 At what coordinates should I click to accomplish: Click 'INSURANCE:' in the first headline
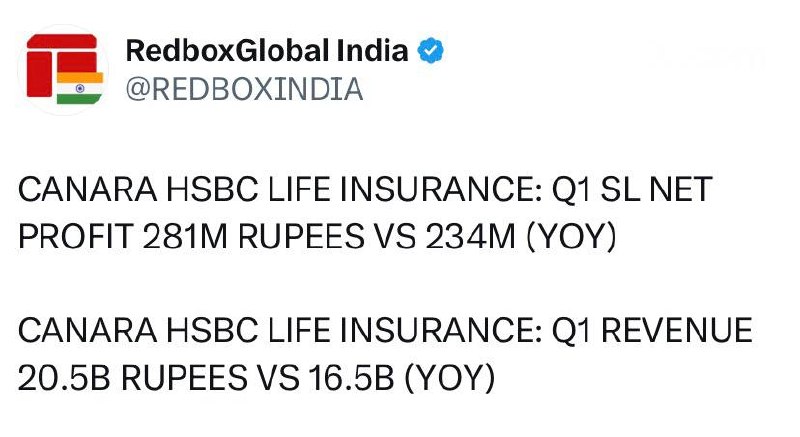(441, 189)
